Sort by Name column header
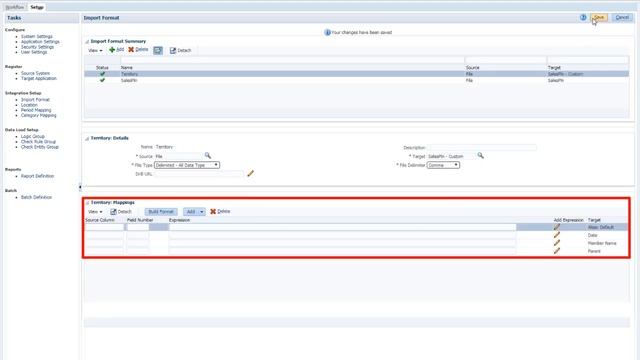Screen dimensions: 640x360 tap(127, 67)
